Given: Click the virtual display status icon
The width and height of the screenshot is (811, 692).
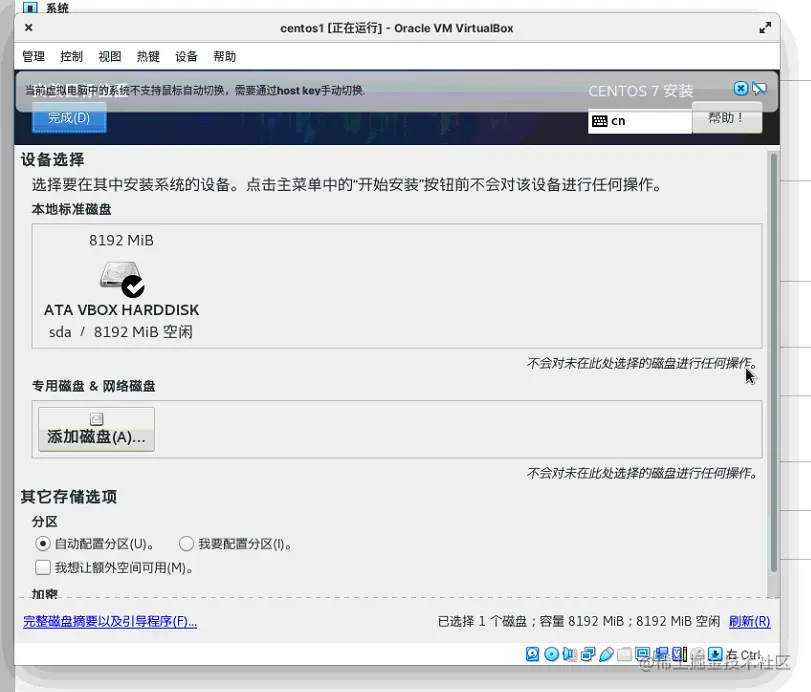Looking at the screenshot, I should [x=642, y=654].
